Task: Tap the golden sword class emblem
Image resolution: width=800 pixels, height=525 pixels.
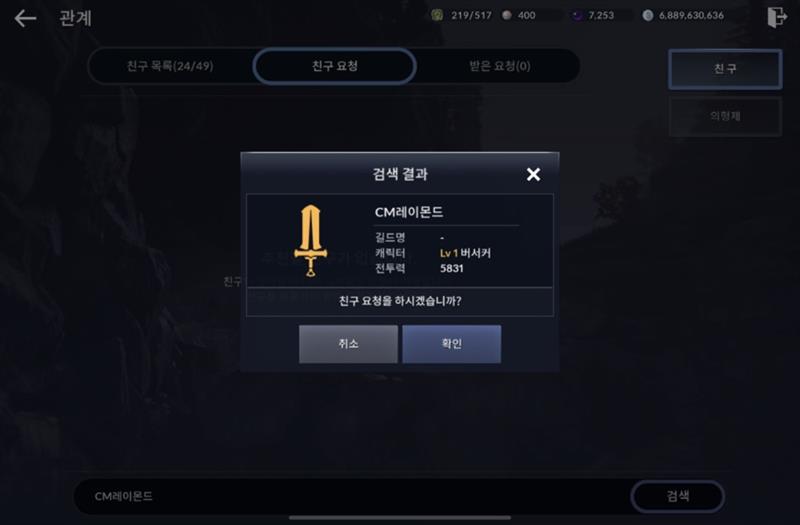Action: tap(310, 240)
